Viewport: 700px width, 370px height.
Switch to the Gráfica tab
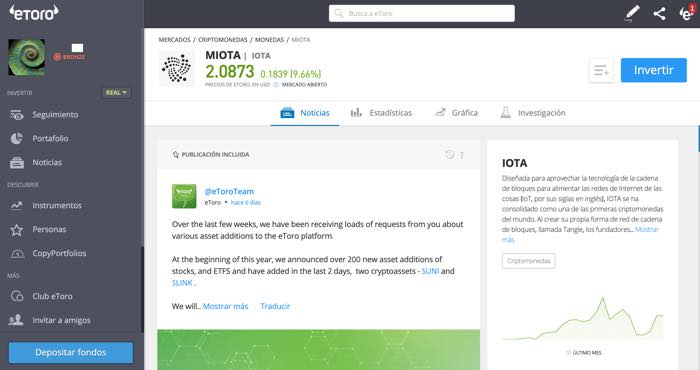click(x=456, y=113)
